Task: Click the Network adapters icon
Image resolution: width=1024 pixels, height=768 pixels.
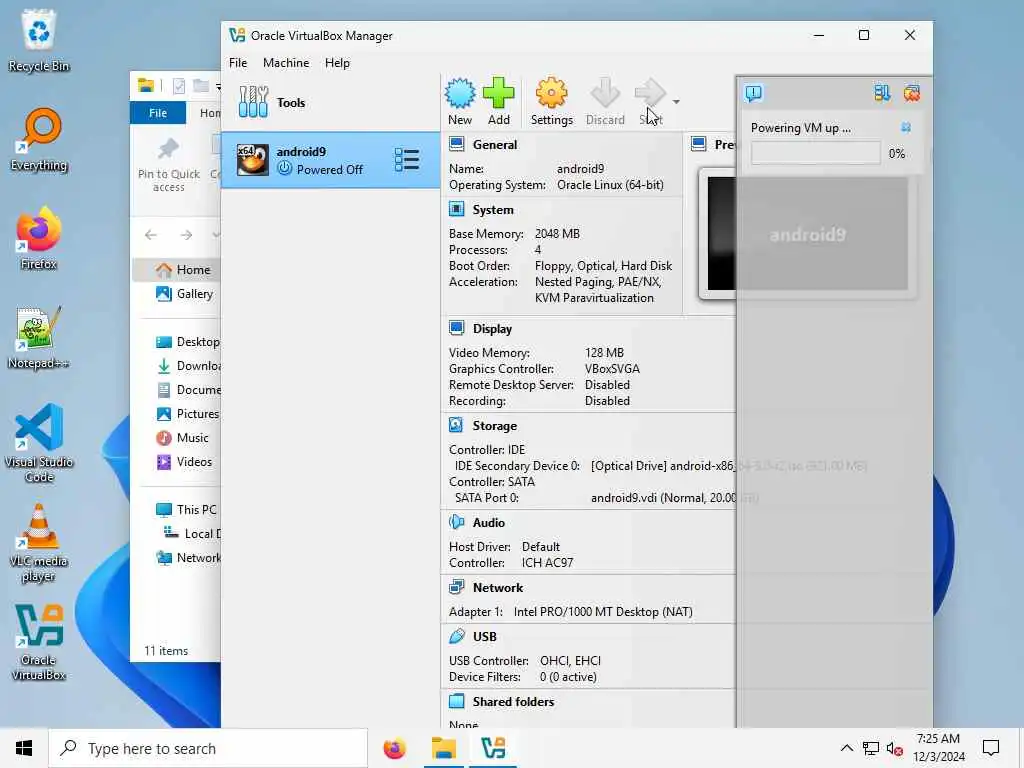Action: (x=456, y=587)
